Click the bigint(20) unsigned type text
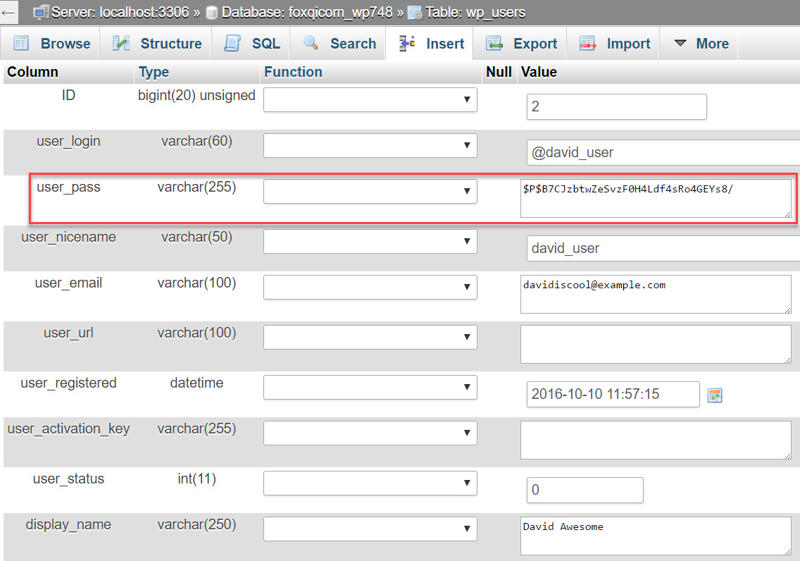 pos(196,95)
